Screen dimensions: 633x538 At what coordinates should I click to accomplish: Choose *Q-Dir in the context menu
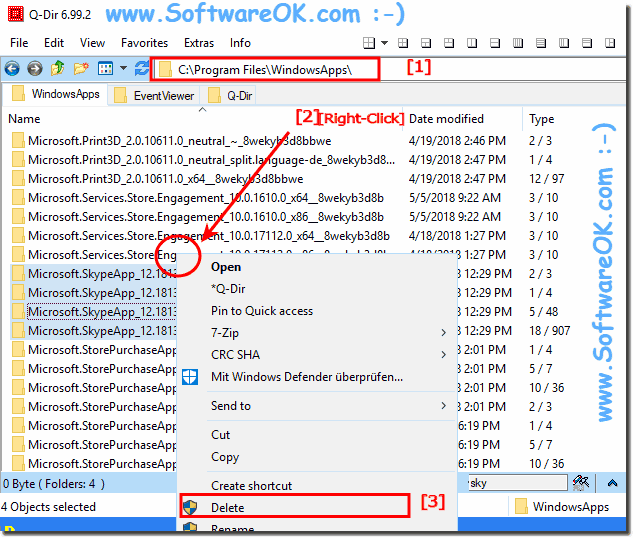pyautogui.click(x=228, y=289)
